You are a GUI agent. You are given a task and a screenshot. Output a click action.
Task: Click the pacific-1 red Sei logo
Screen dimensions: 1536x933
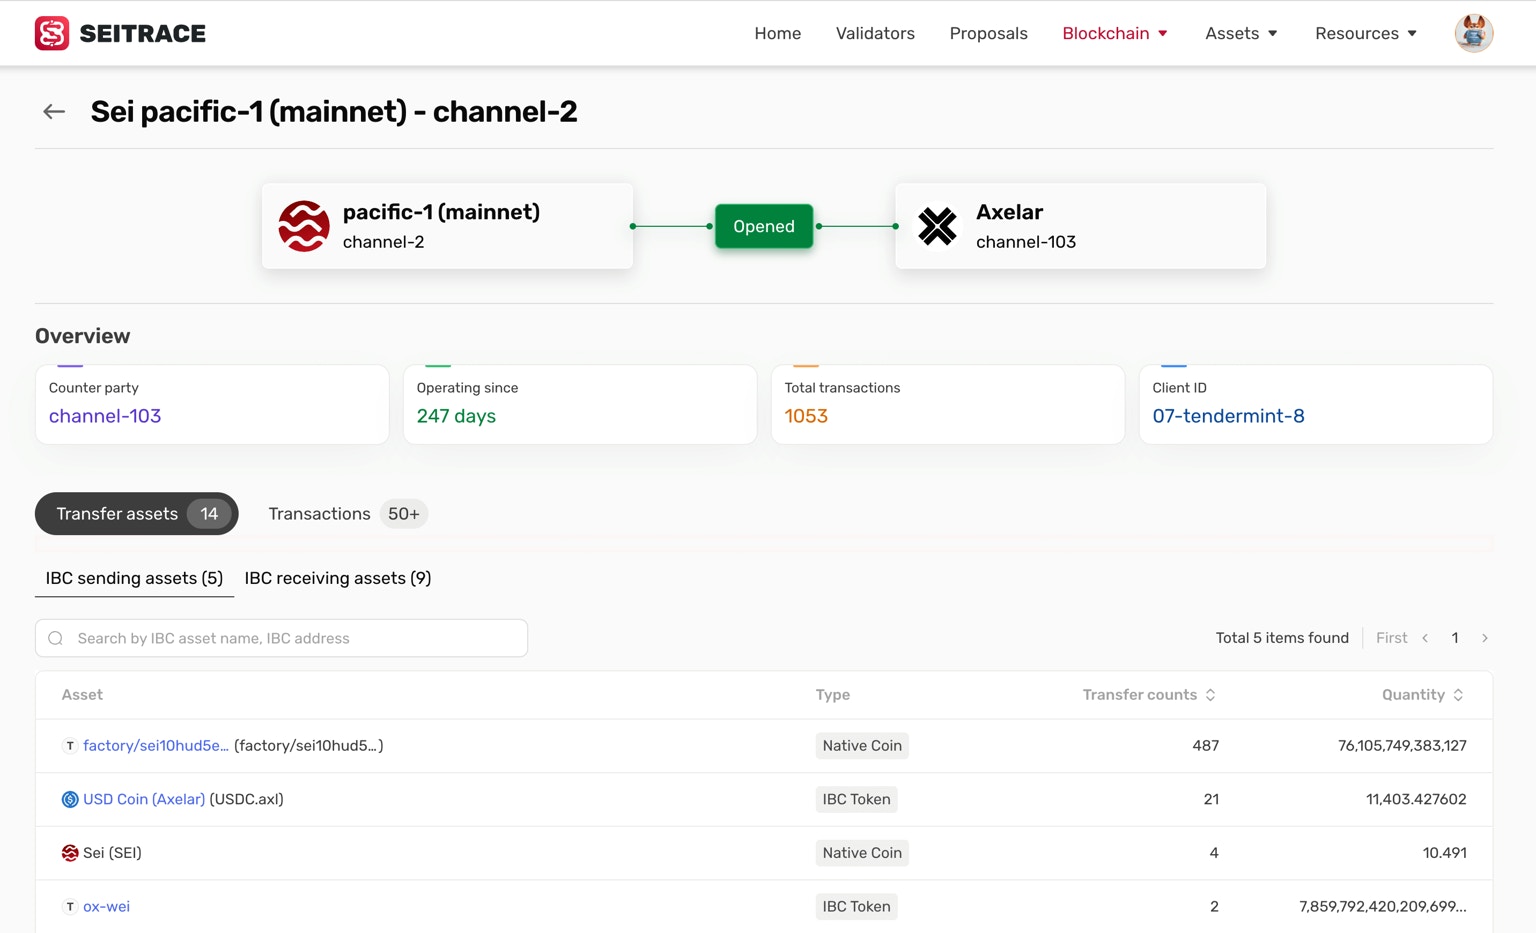click(x=303, y=226)
